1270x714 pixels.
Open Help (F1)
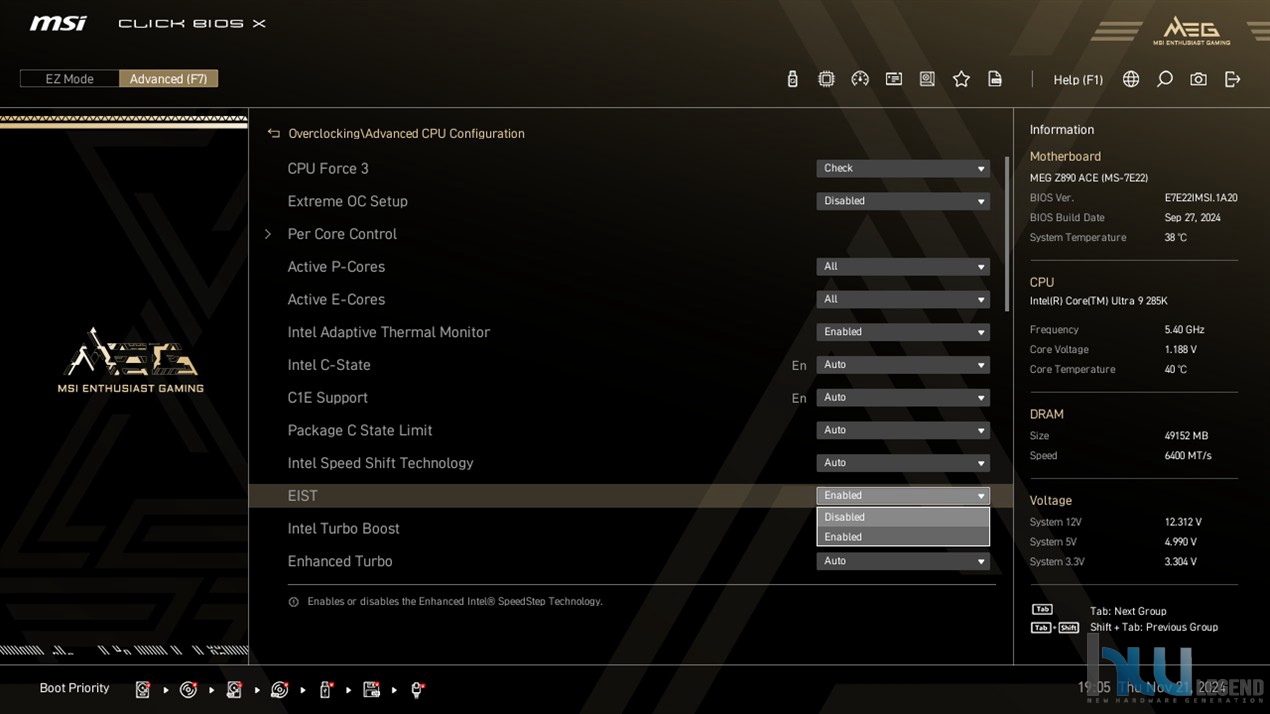[1078, 80]
